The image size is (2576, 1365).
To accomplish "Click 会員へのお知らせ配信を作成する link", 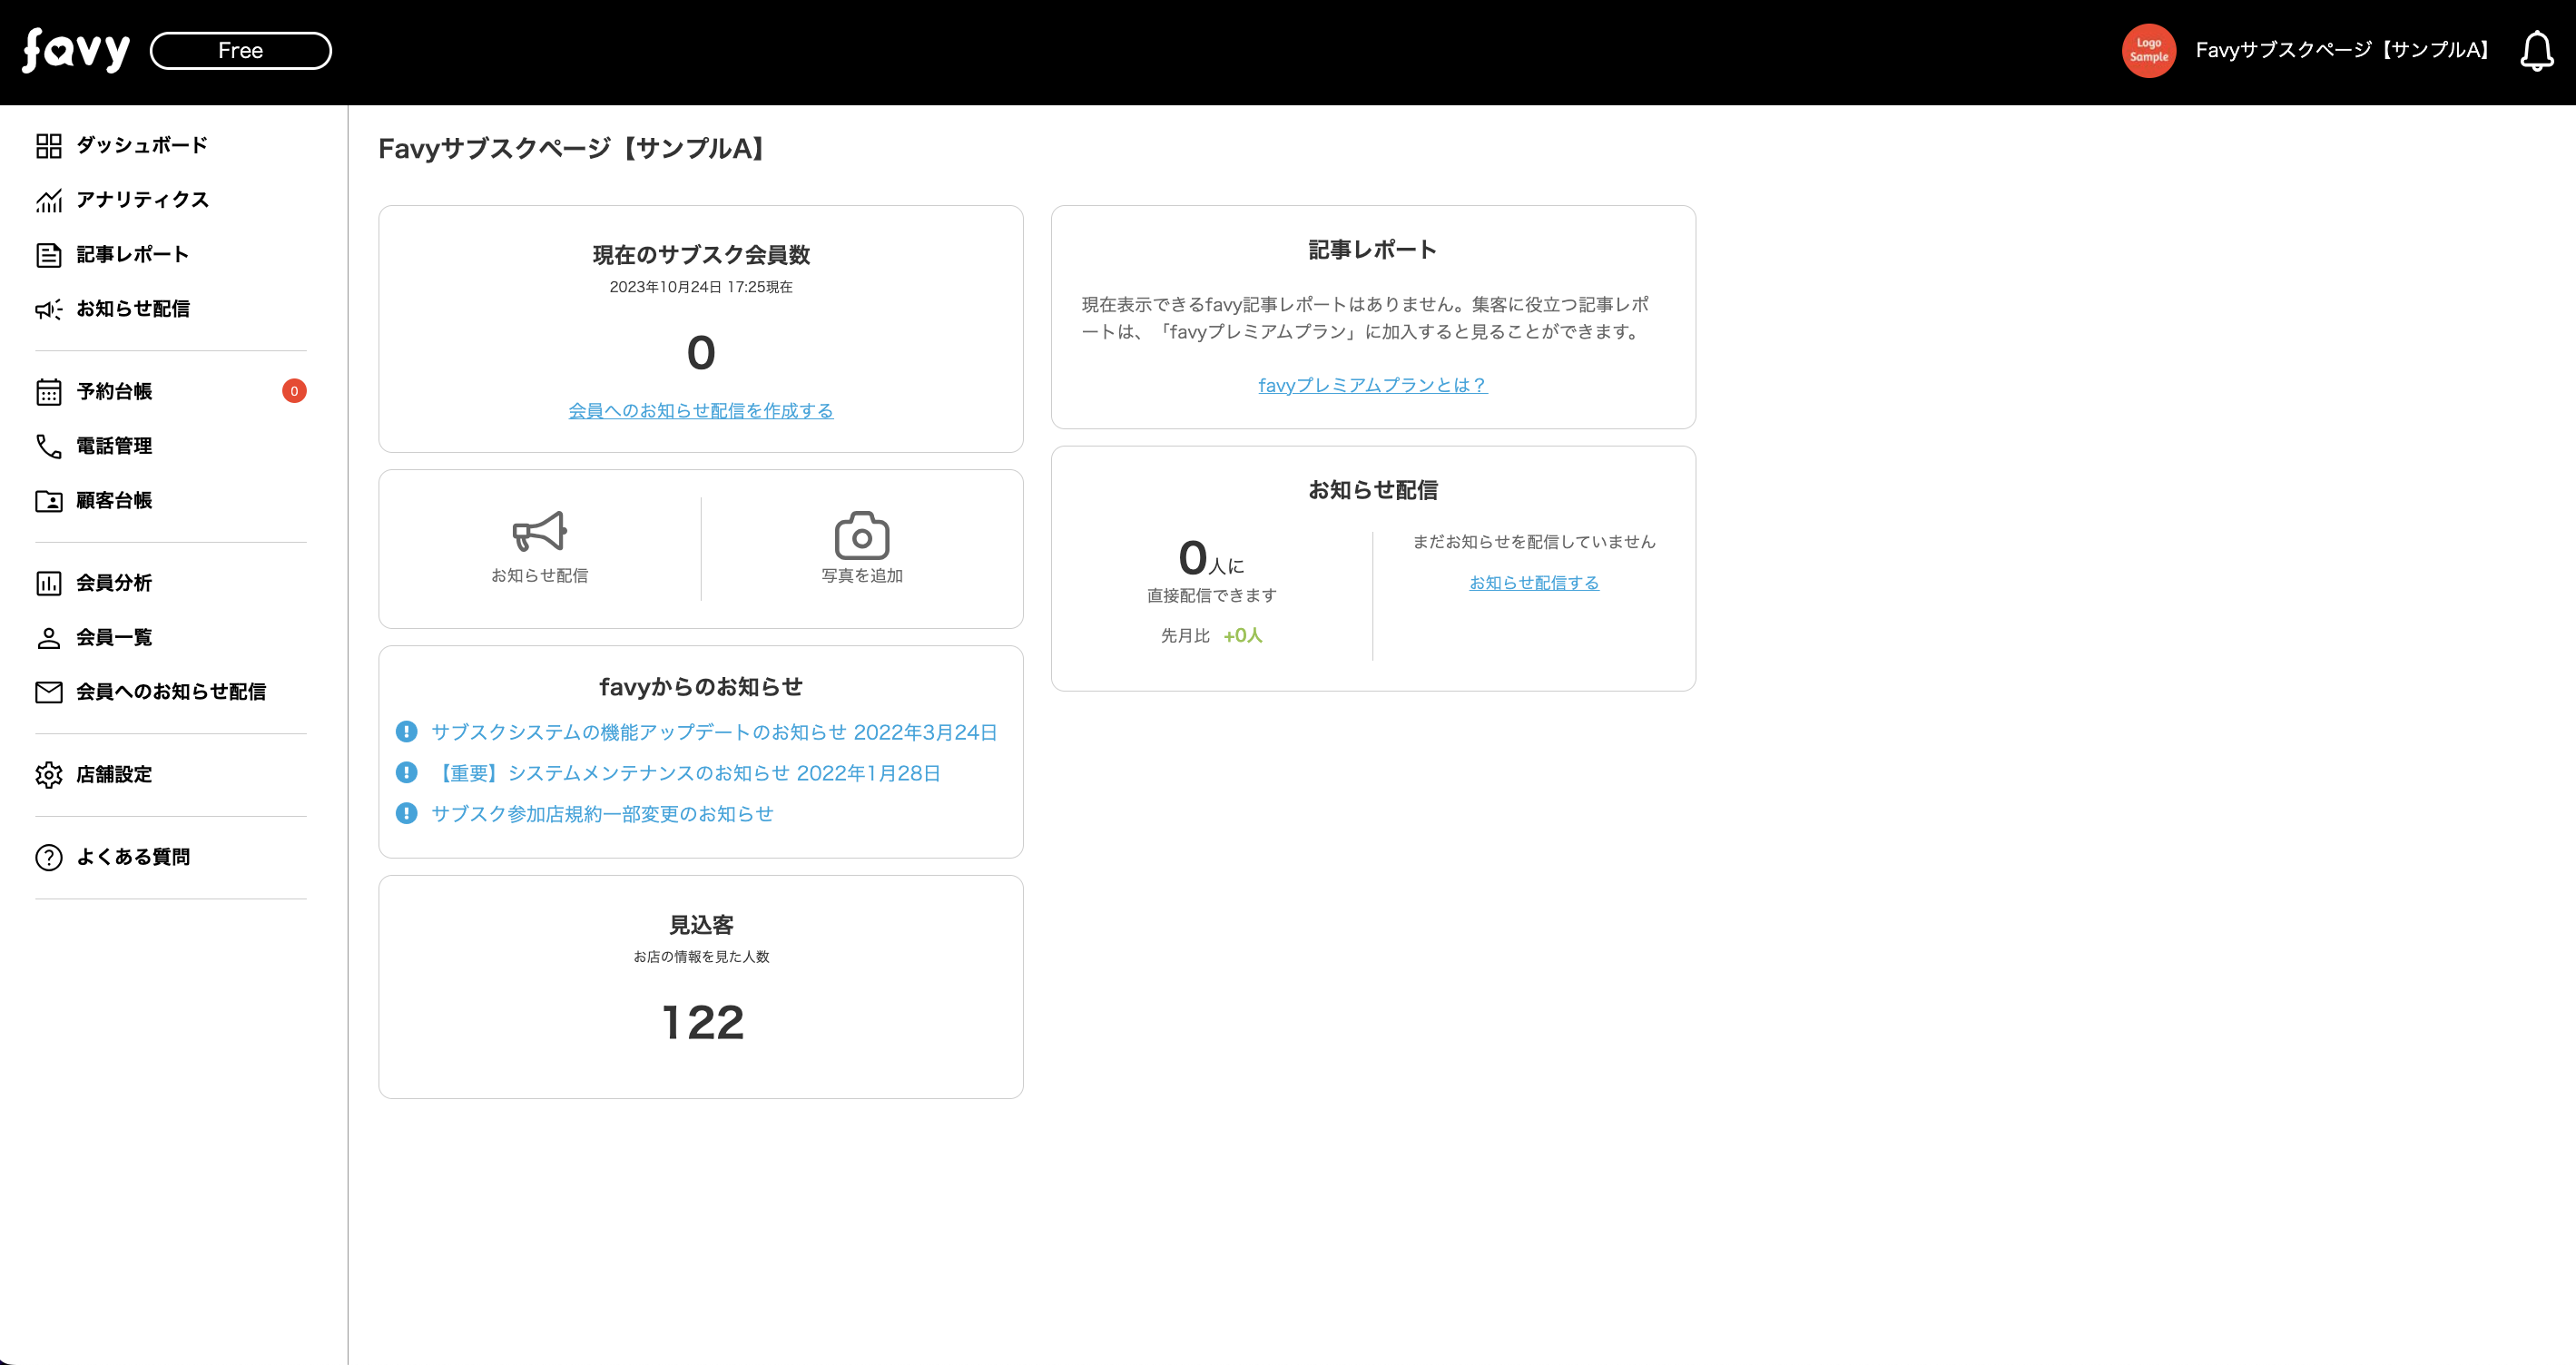I will (x=701, y=411).
